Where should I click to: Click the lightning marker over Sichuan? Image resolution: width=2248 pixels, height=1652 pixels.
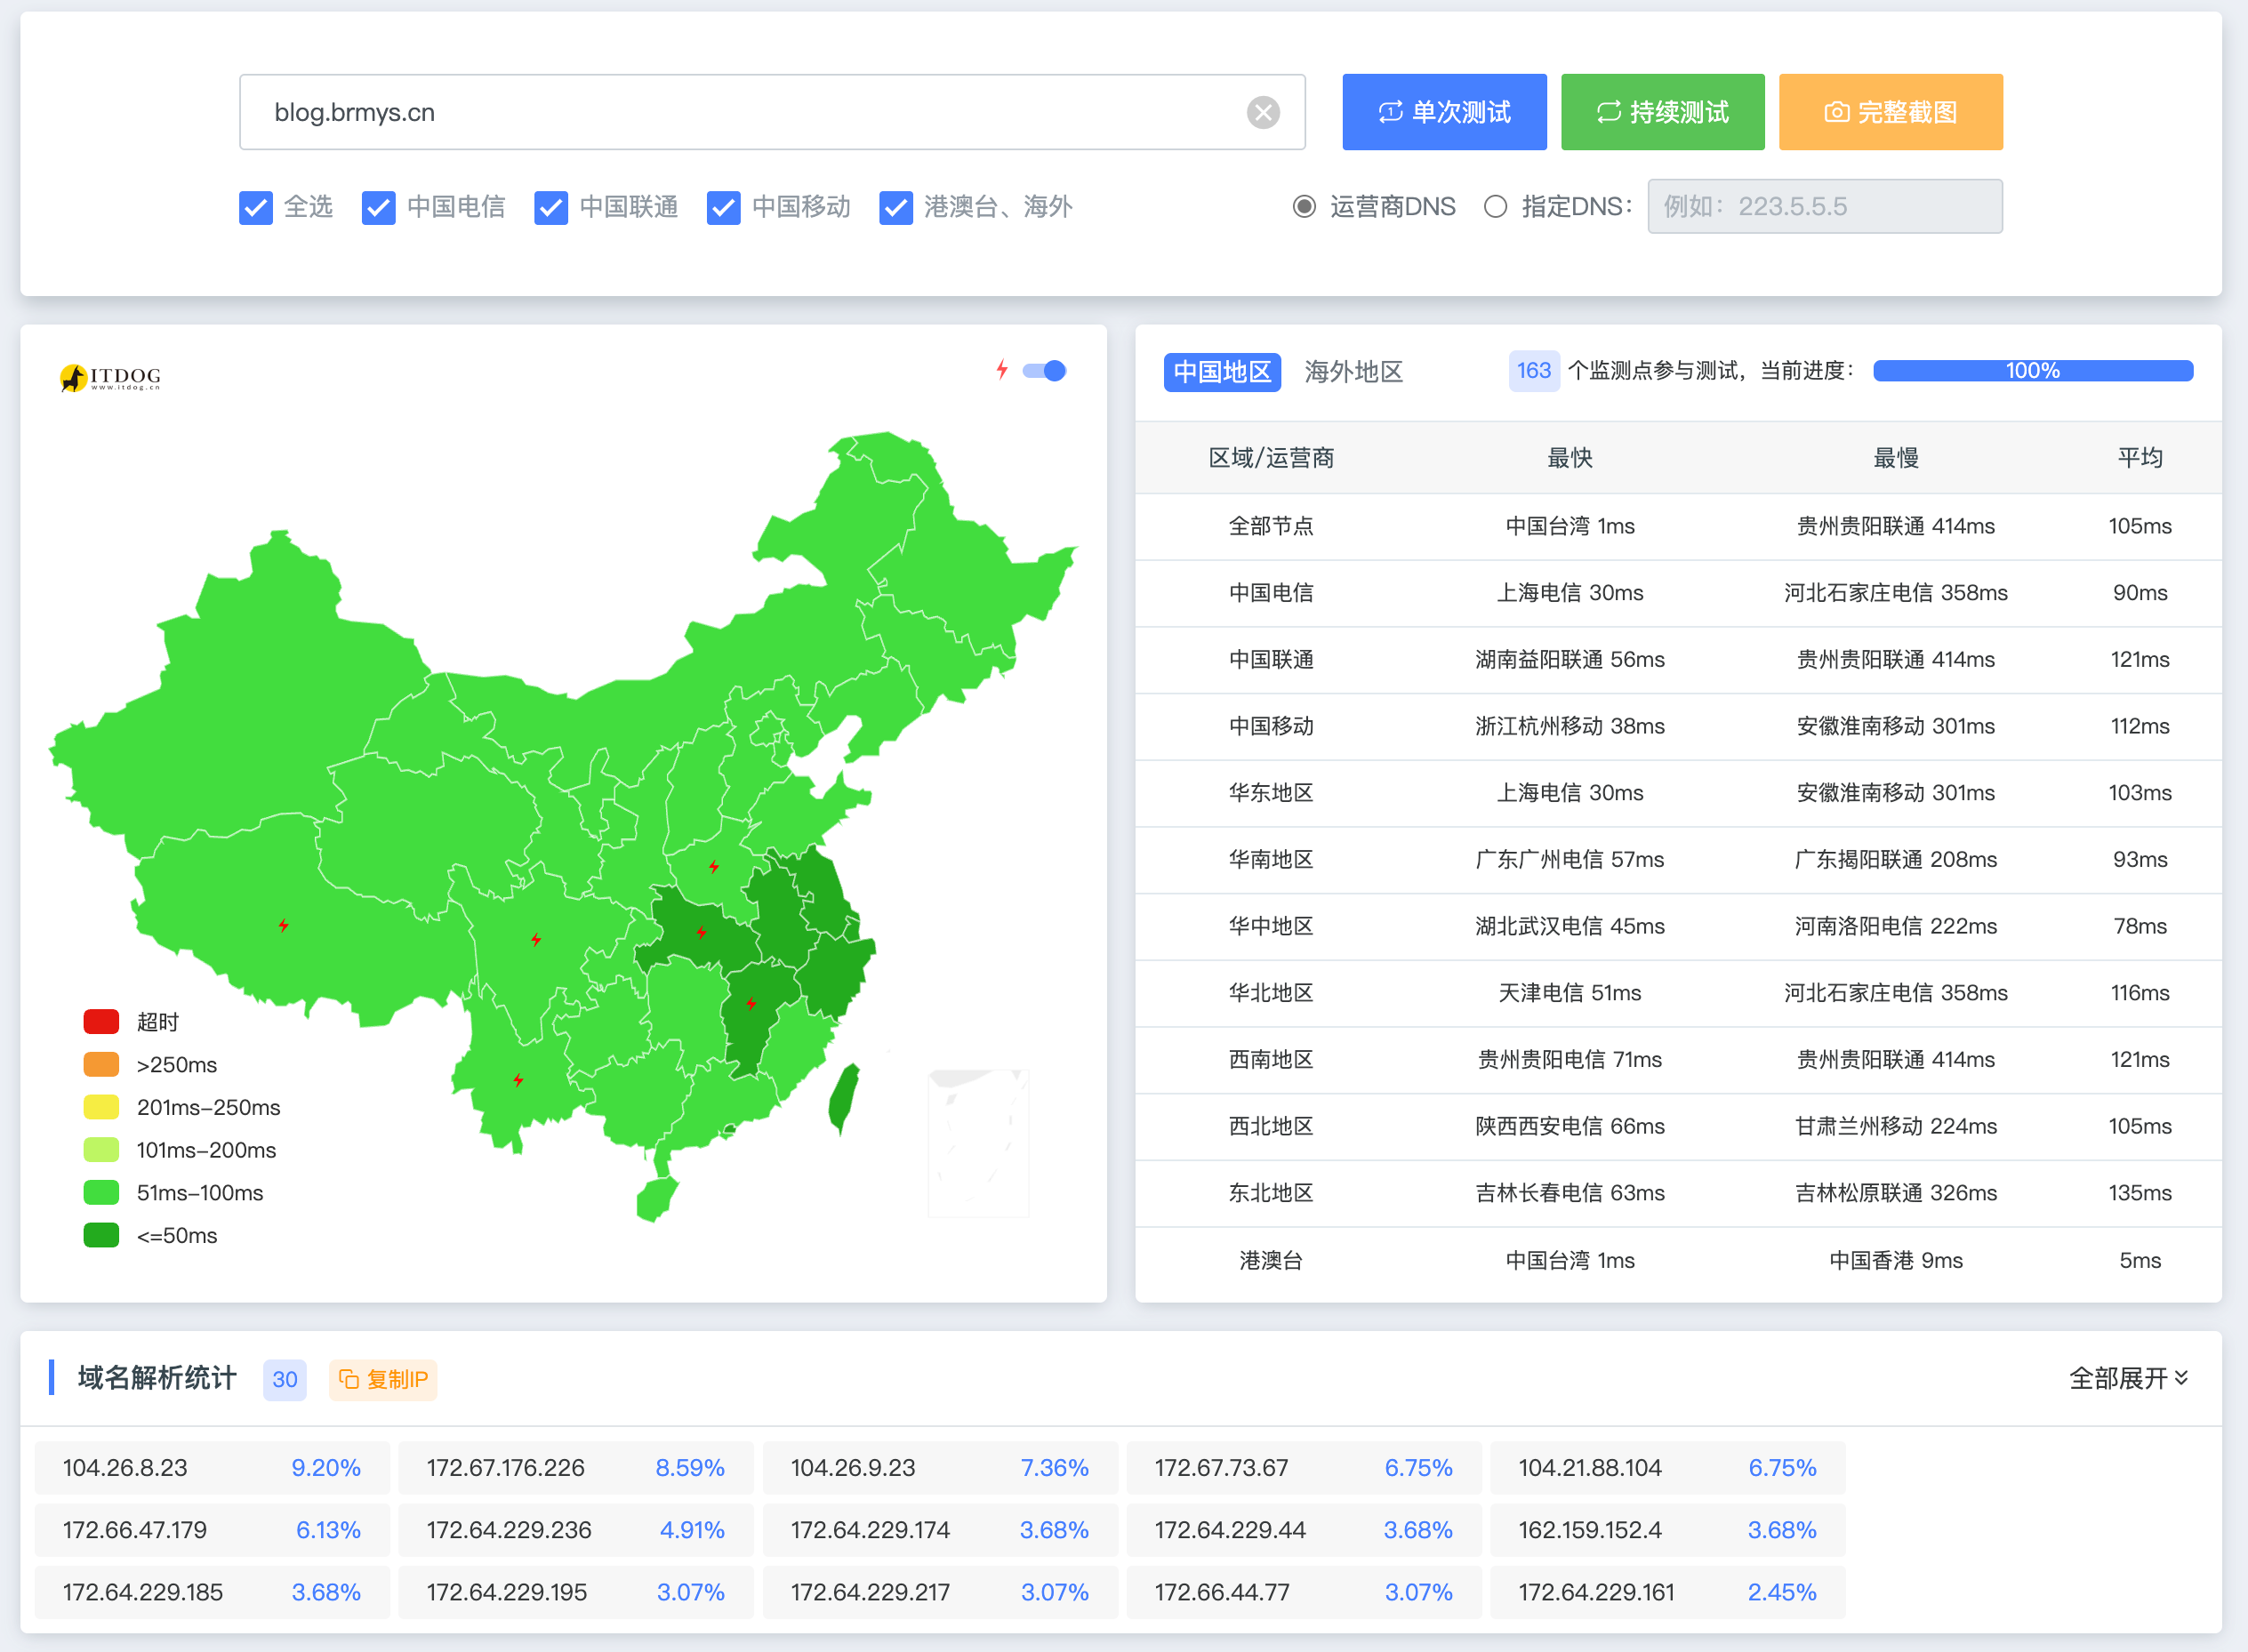pos(536,939)
